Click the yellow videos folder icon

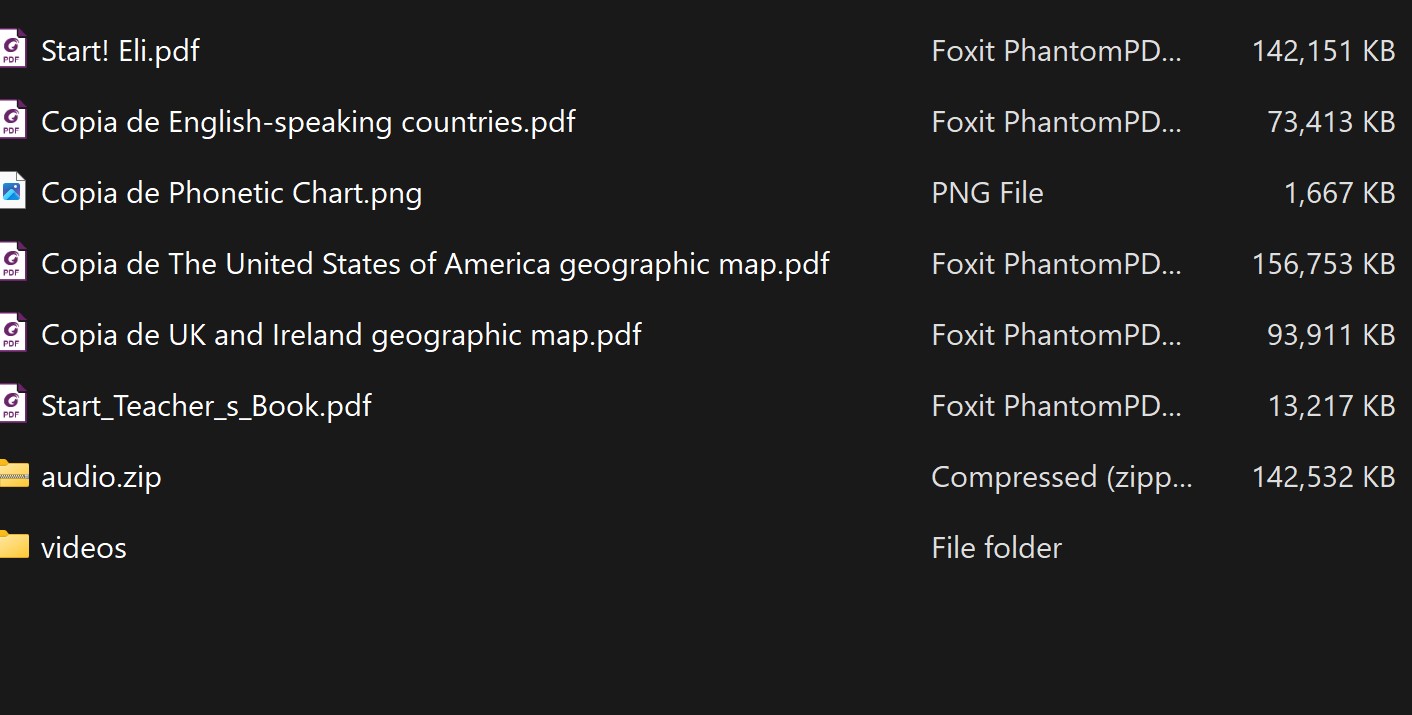click(13, 546)
